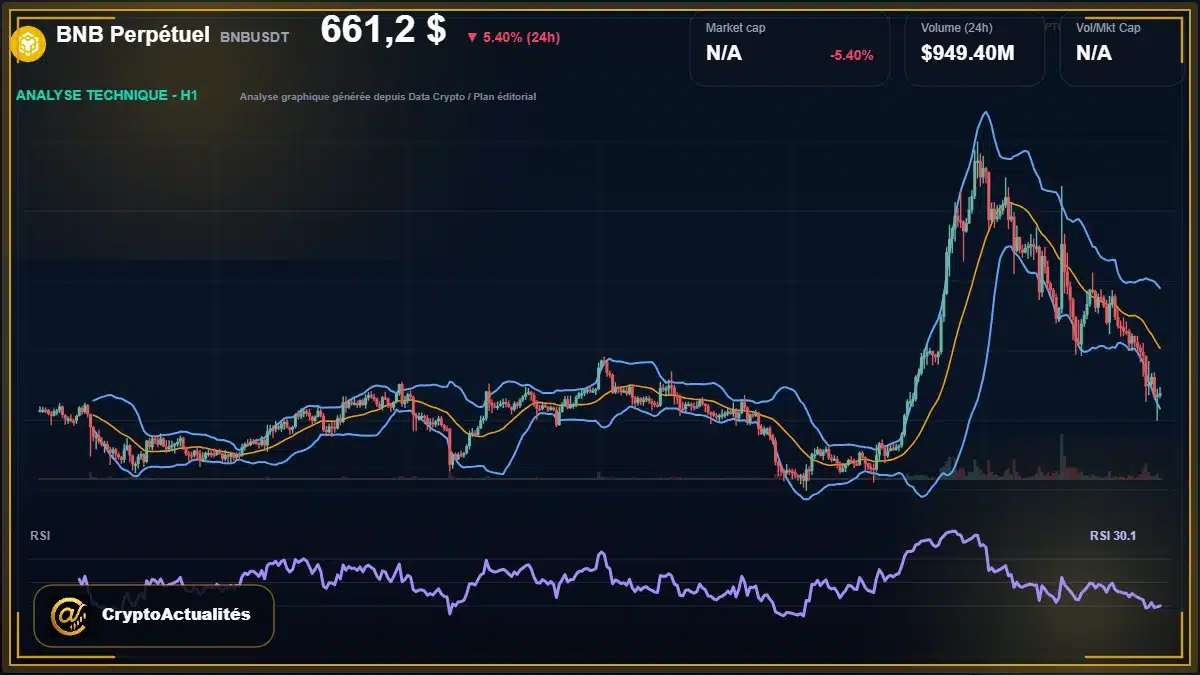Click the "RSI" label left of indicator

pyautogui.click(x=40, y=536)
